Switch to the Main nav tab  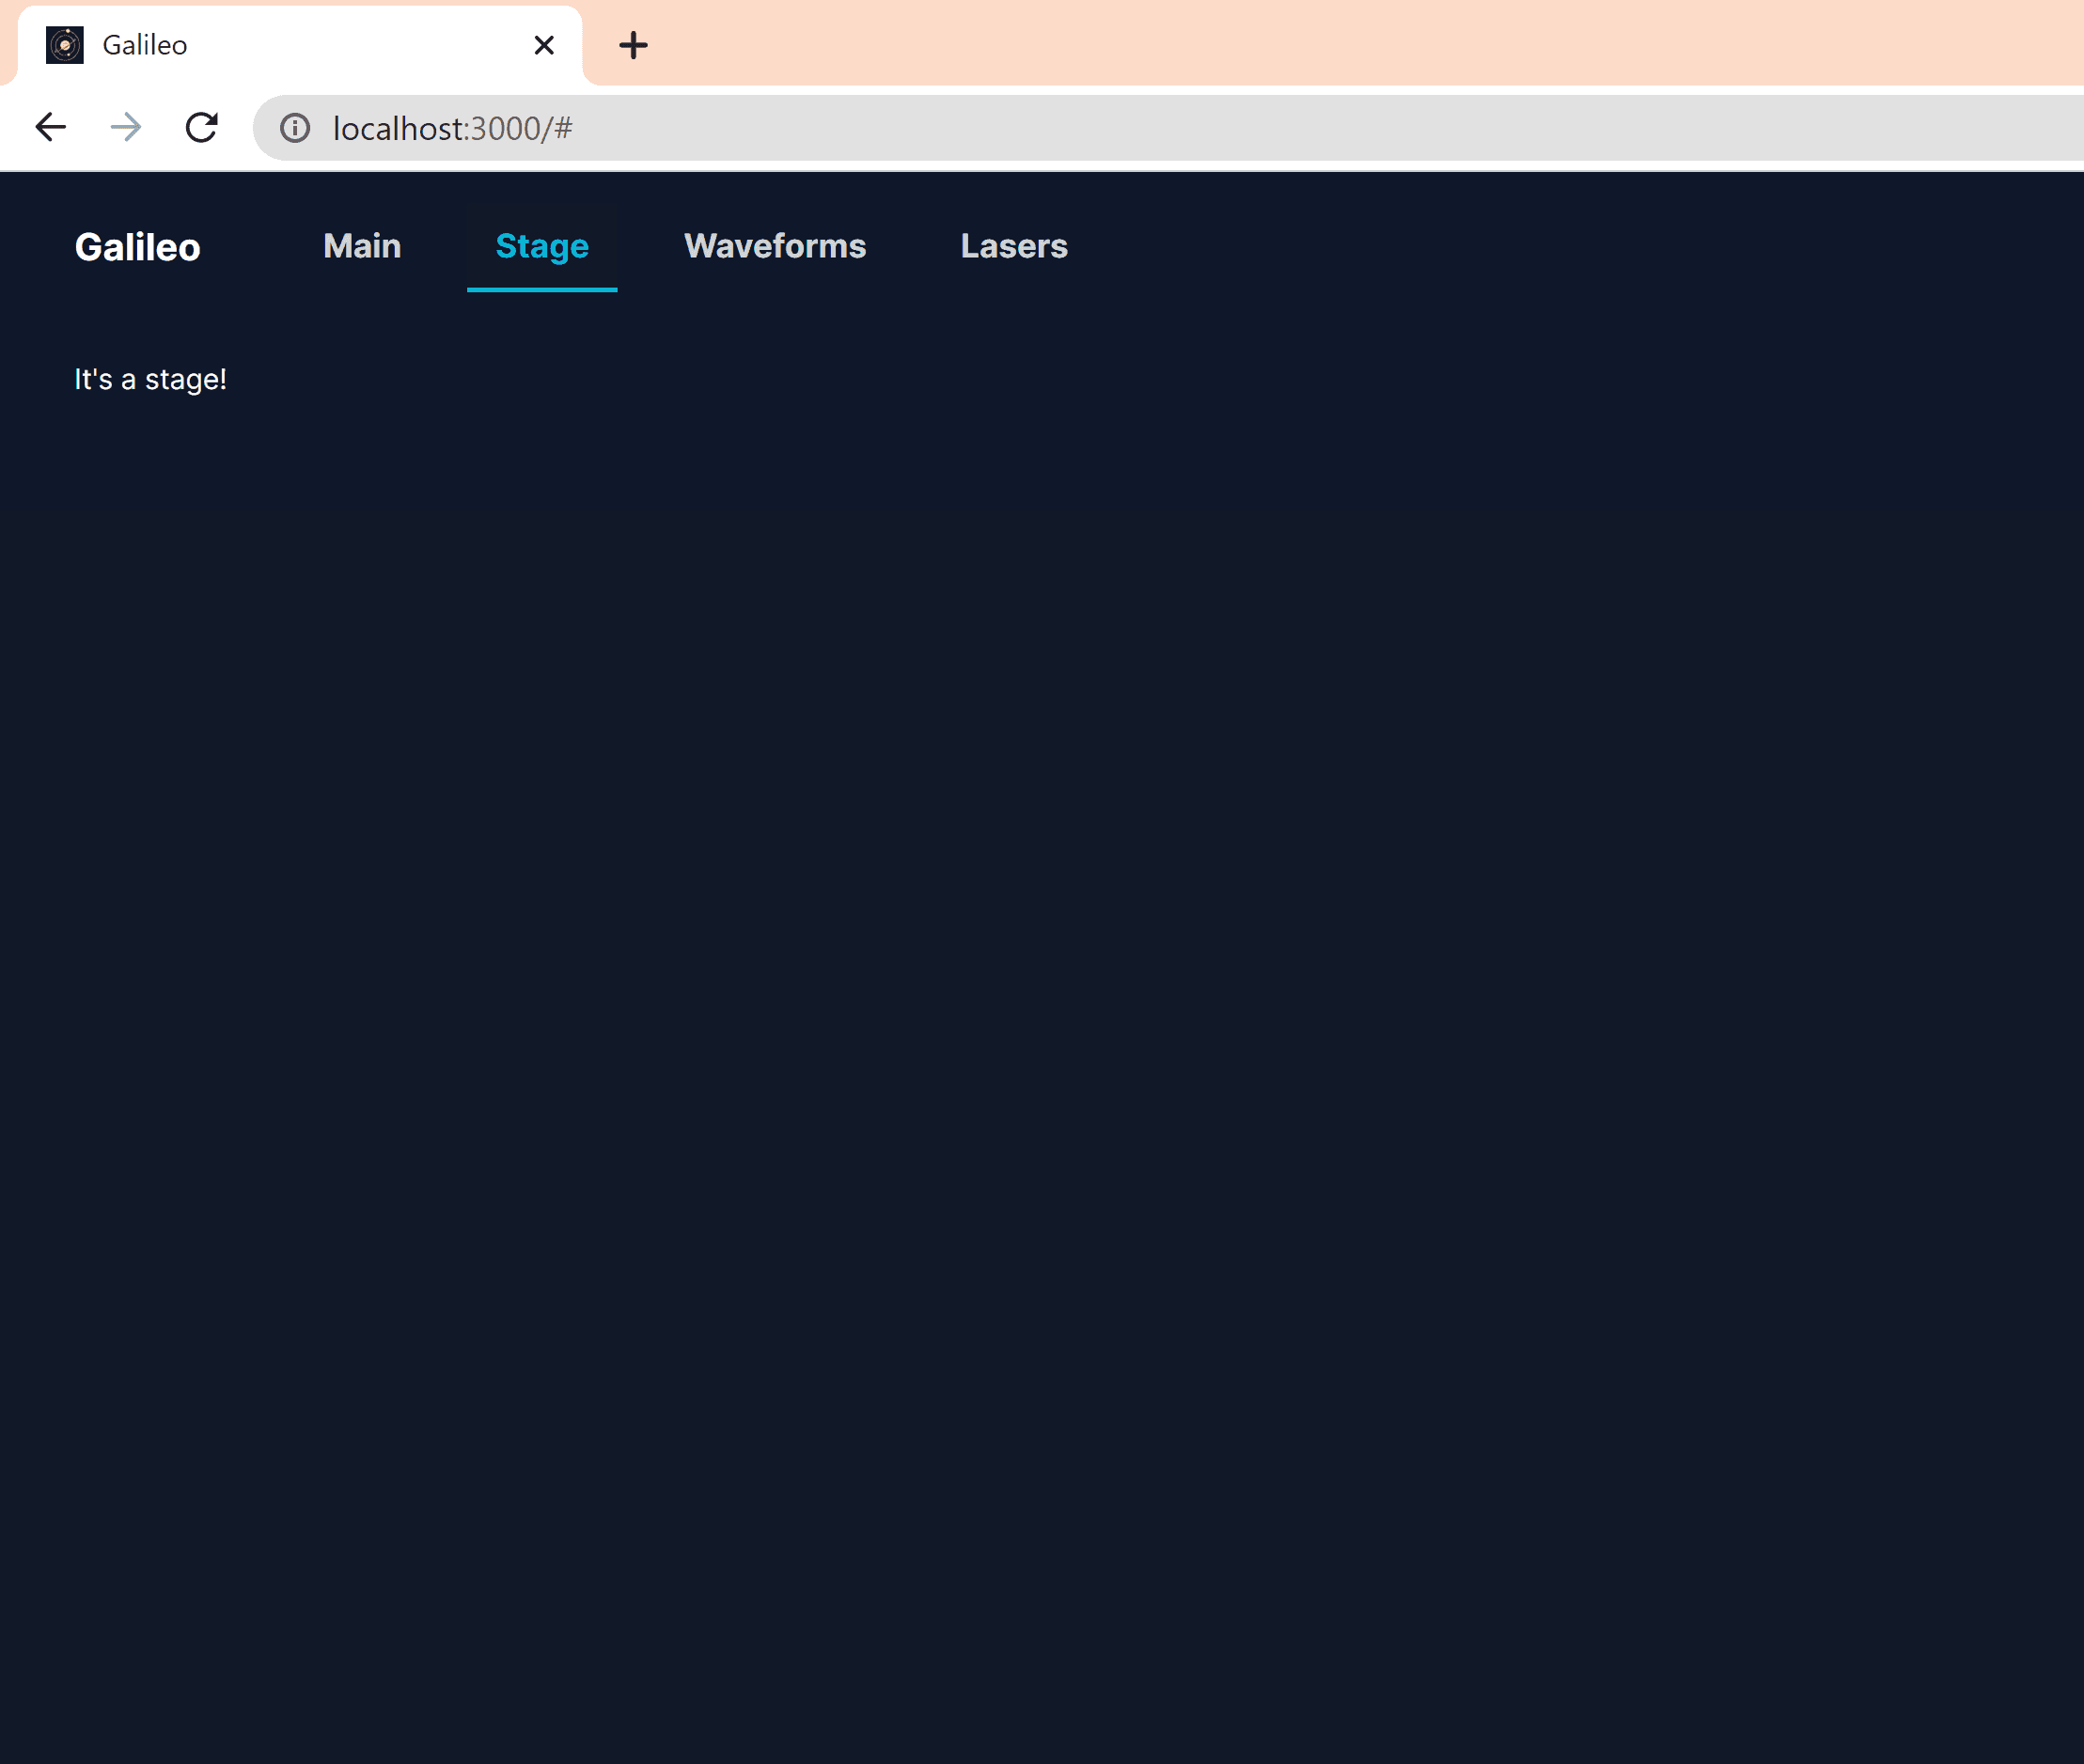[362, 246]
